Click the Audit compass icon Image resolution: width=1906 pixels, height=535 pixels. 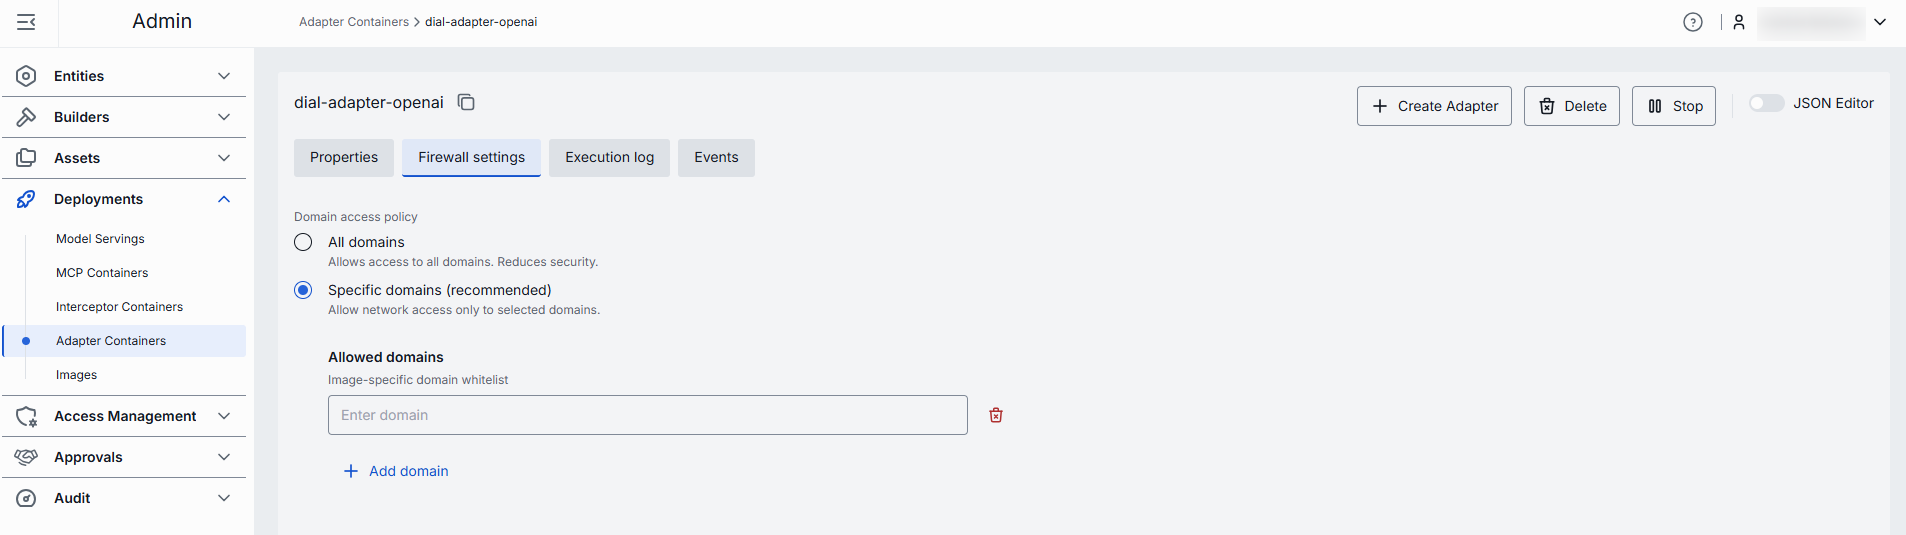point(27,498)
